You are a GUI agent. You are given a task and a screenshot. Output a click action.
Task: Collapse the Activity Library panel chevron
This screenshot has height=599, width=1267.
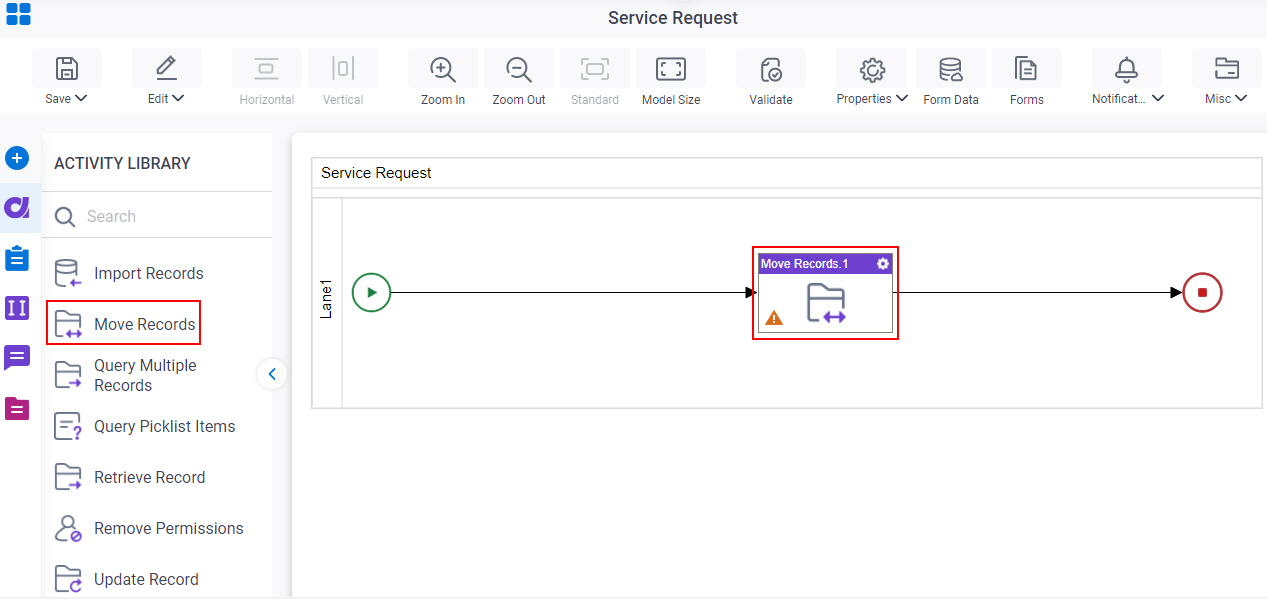(x=272, y=374)
